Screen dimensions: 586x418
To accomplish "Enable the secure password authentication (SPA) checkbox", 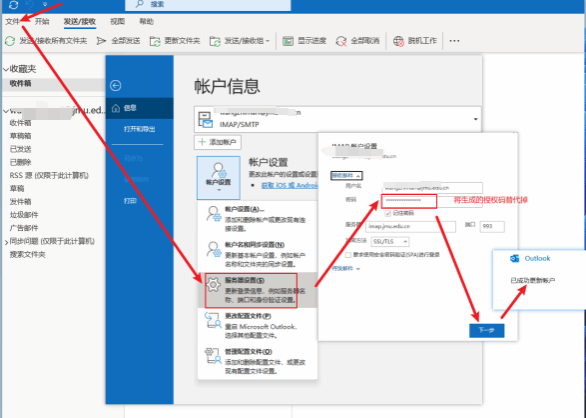I will (x=348, y=255).
